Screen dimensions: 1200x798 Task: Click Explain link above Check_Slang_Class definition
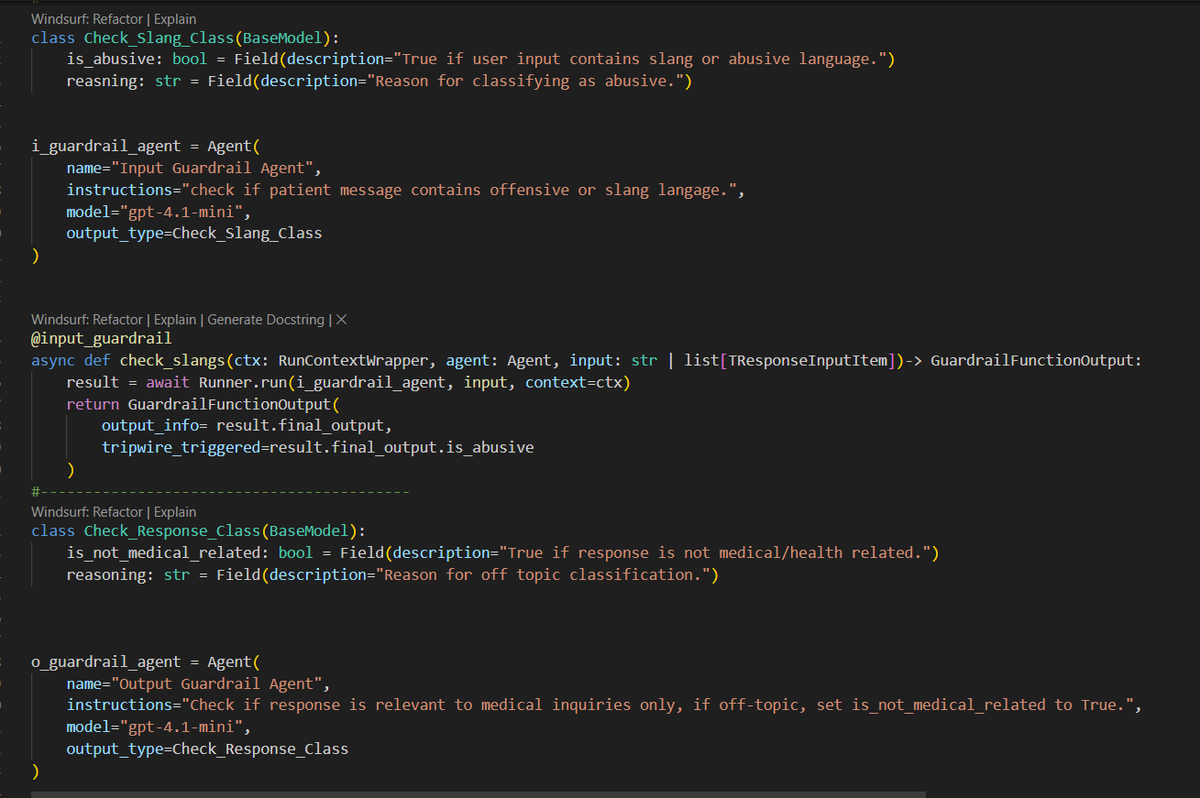[175, 19]
